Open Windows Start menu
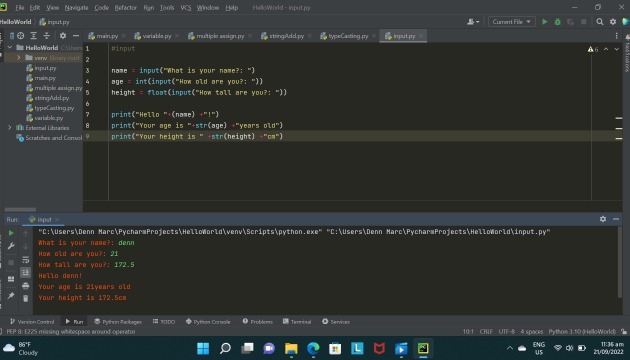 [x=203, y=348]
